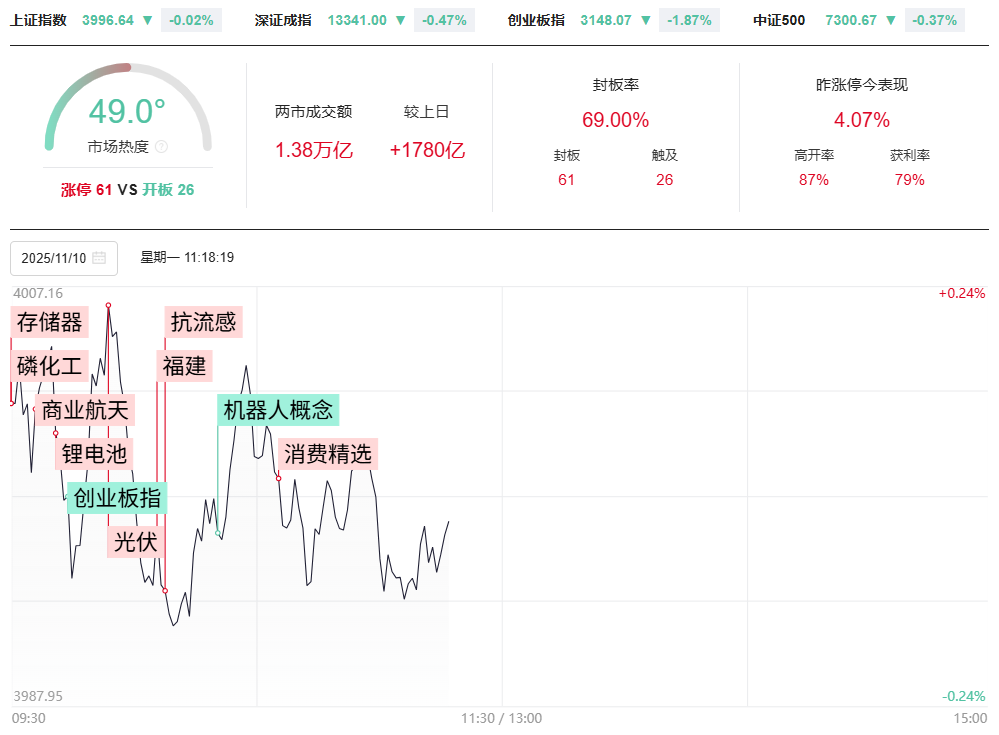Click the 涨停 61 count text
This screenshot has width=999, height=735.
[86, 190]
